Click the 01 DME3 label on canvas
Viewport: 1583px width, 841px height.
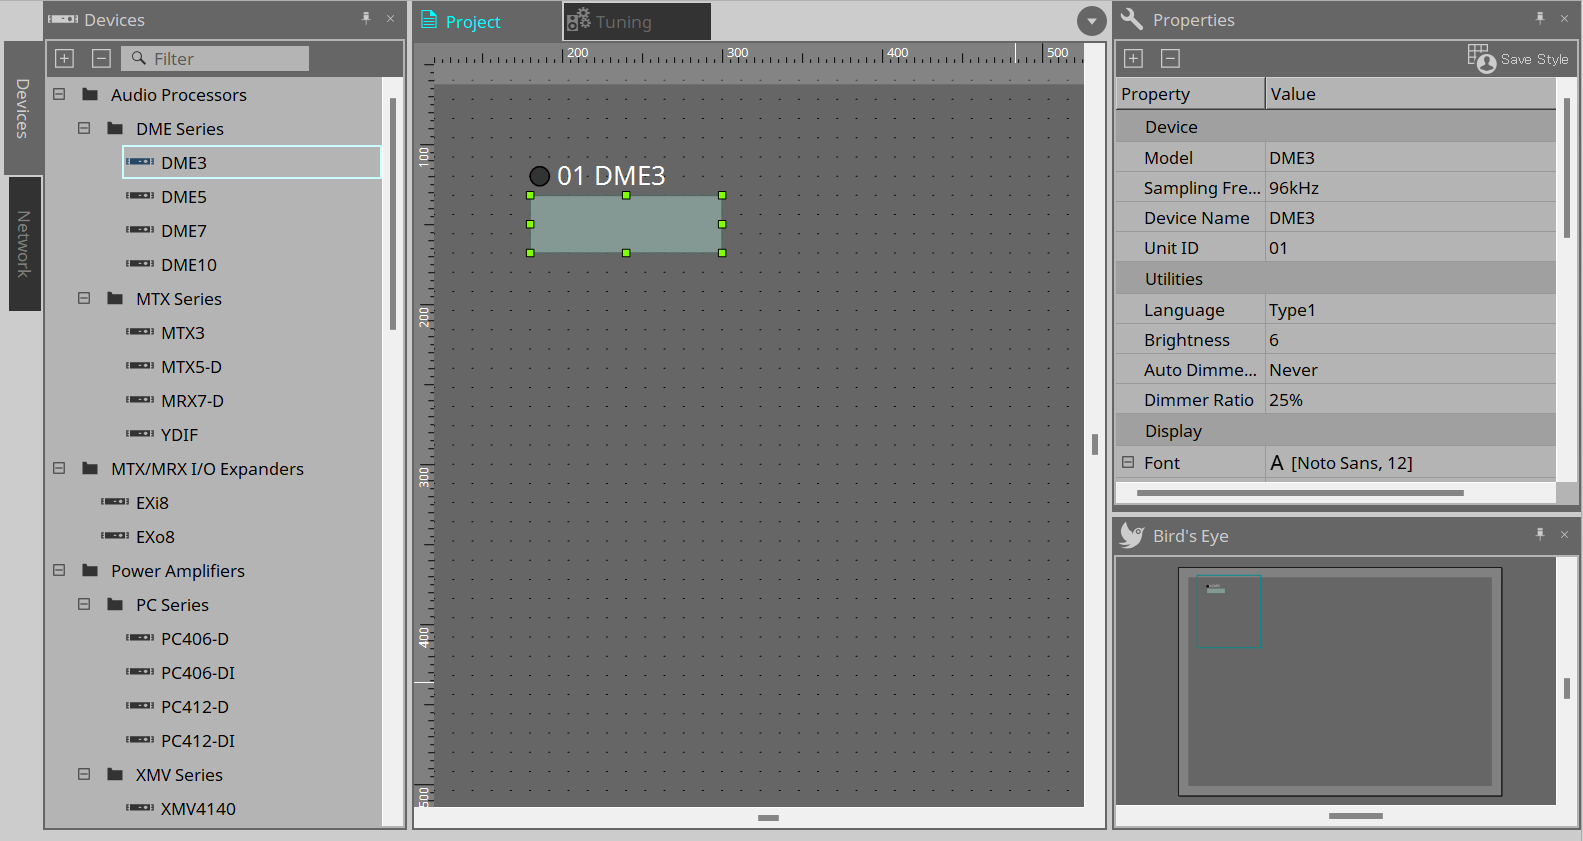point(611,176)
